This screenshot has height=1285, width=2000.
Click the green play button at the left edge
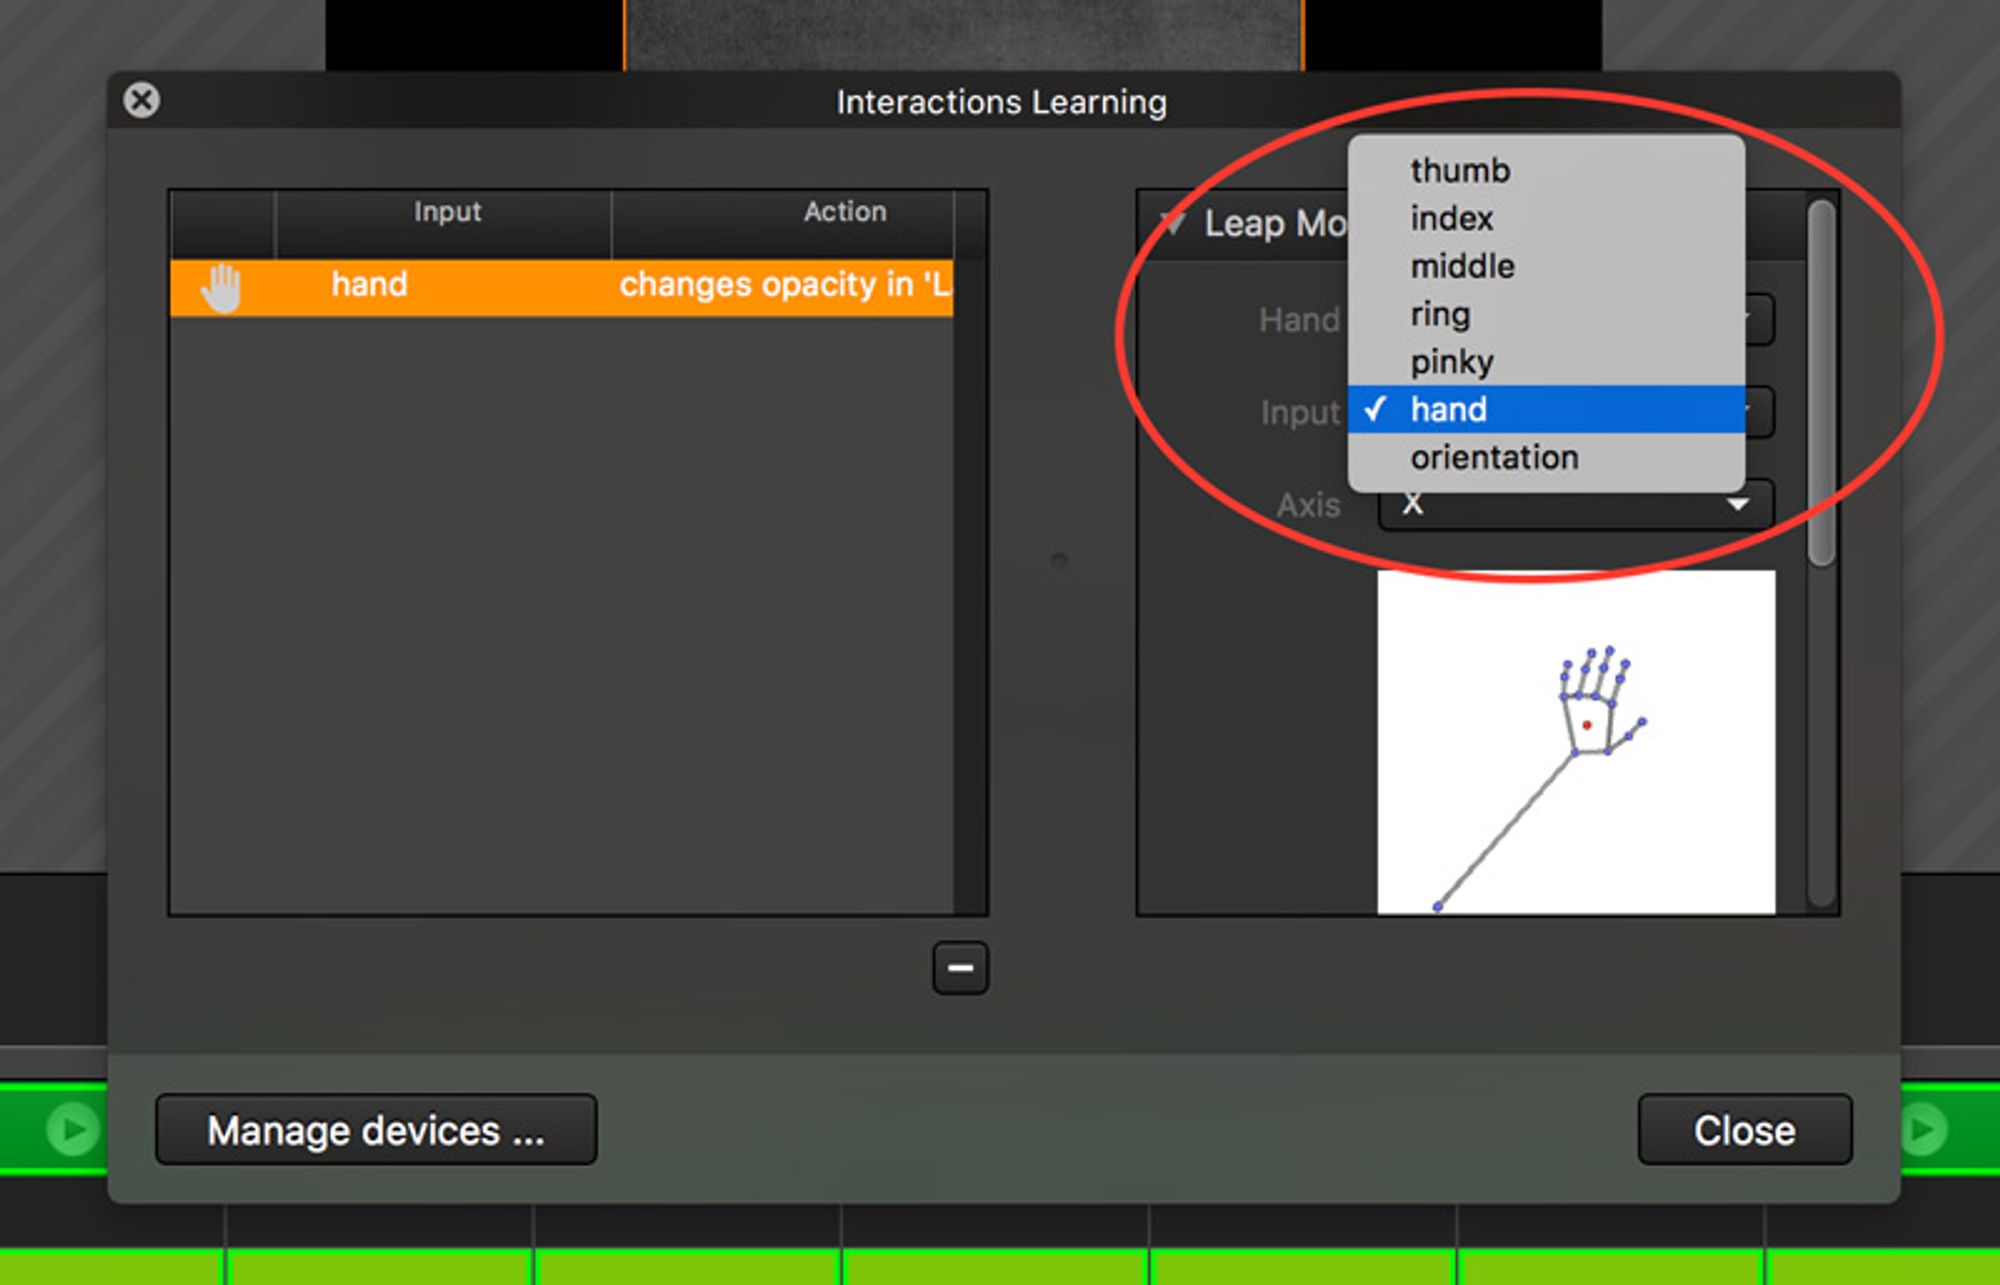tap(73, 1129)
